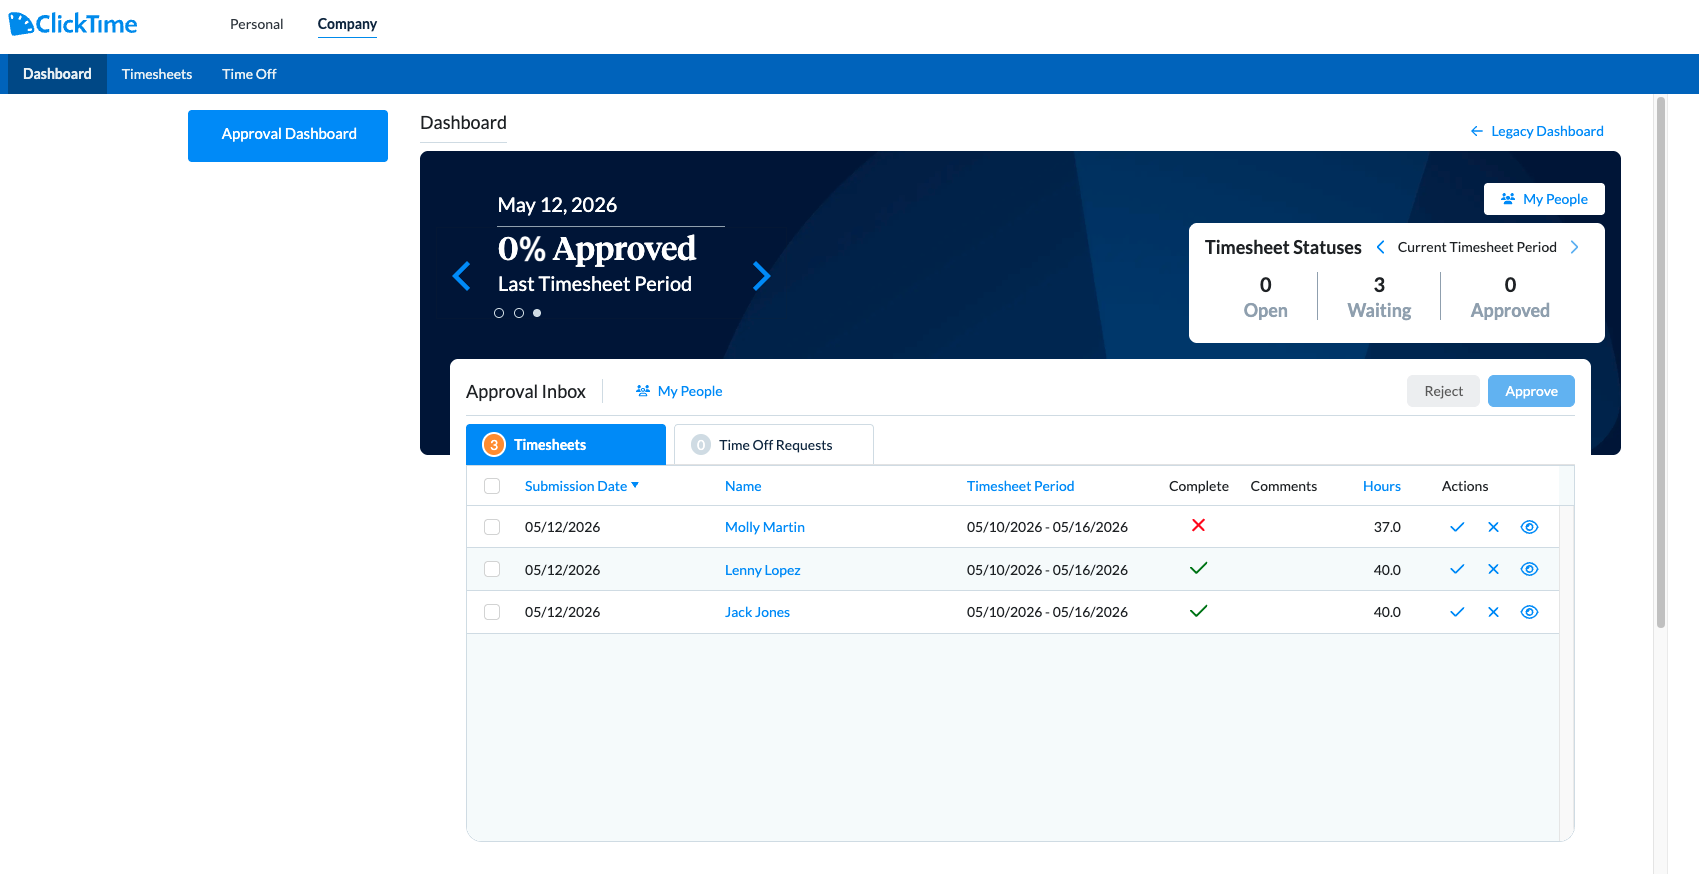
Task: Open Jack Jones's name link
Action: tap(757, 612)
